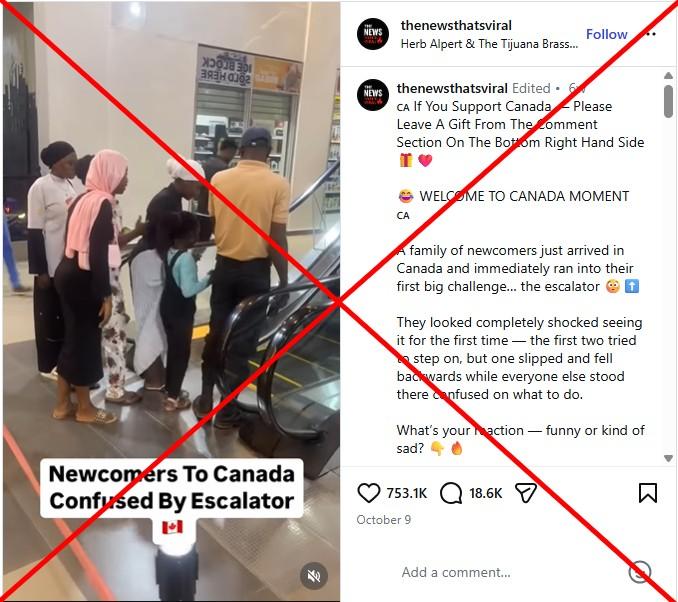Click the caption scrollbar thumb
678x602 pixels.
[668, 101]
